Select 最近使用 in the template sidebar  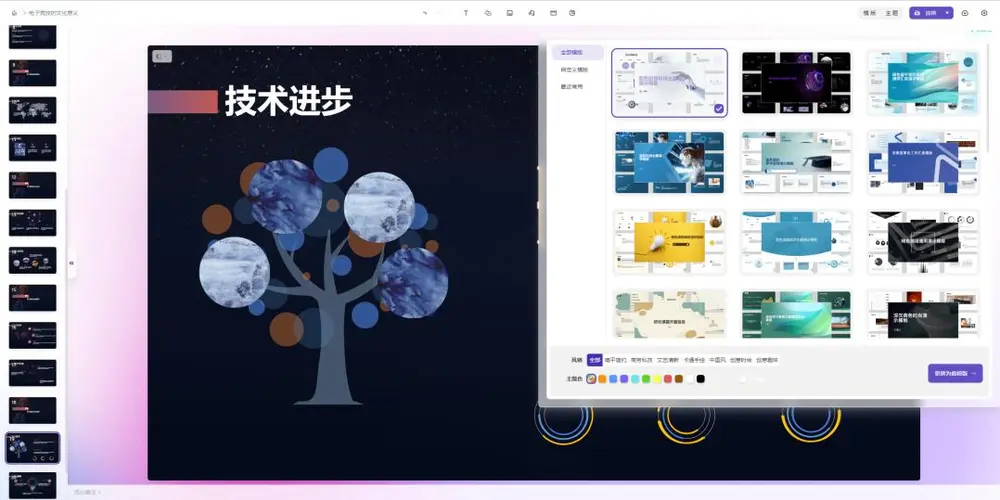pos(571,86)
